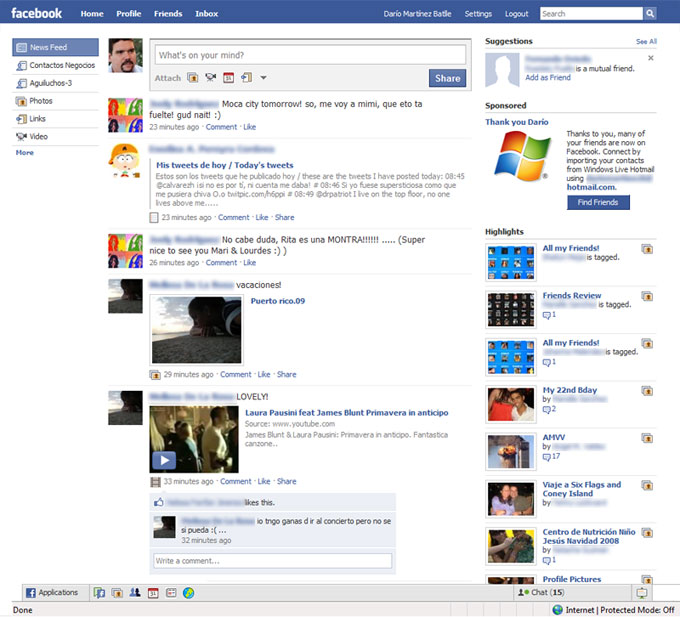
Task: Open the Photos app icon in bottom bar
Action: point(117,593)
